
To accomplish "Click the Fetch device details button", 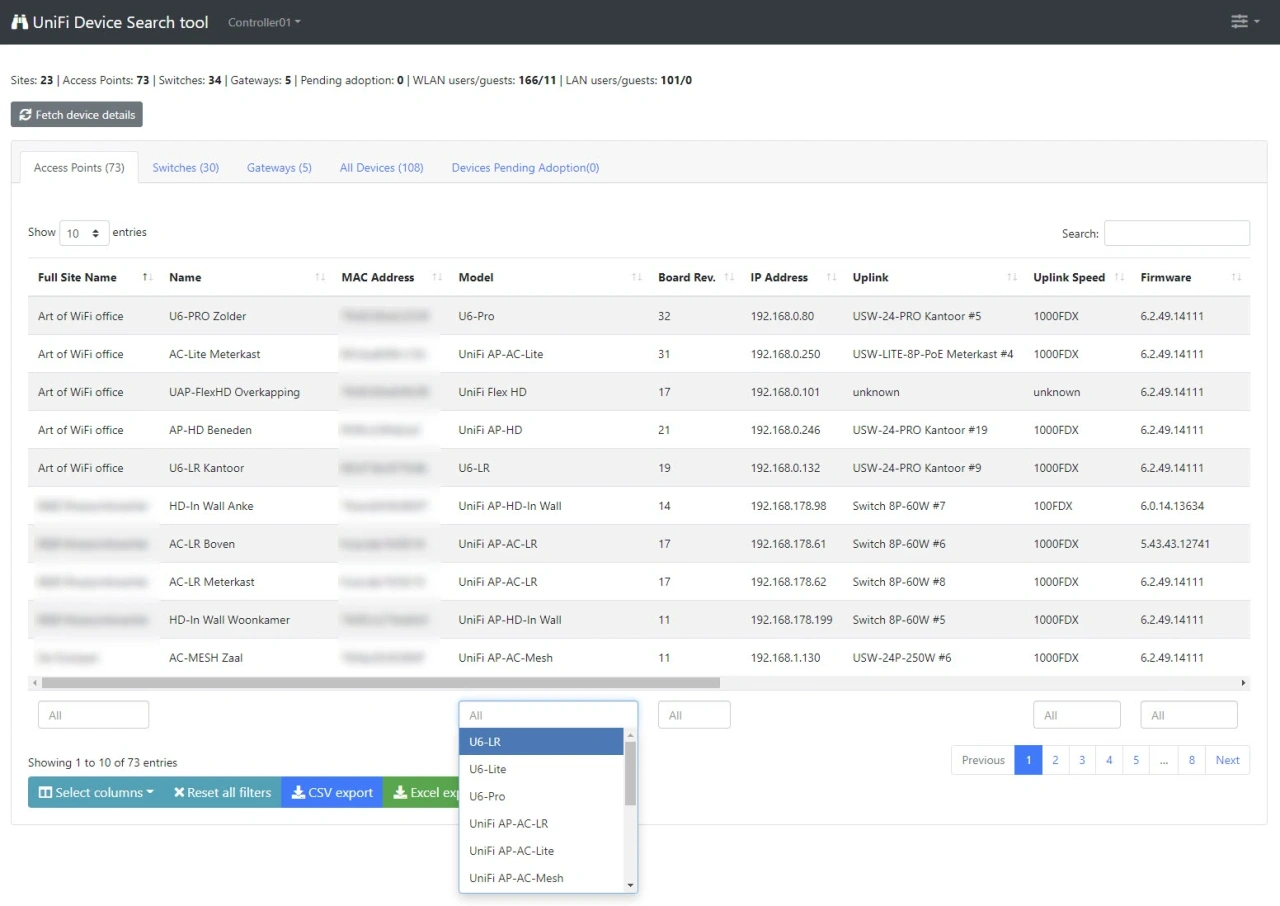I will [x=76, y=114].
